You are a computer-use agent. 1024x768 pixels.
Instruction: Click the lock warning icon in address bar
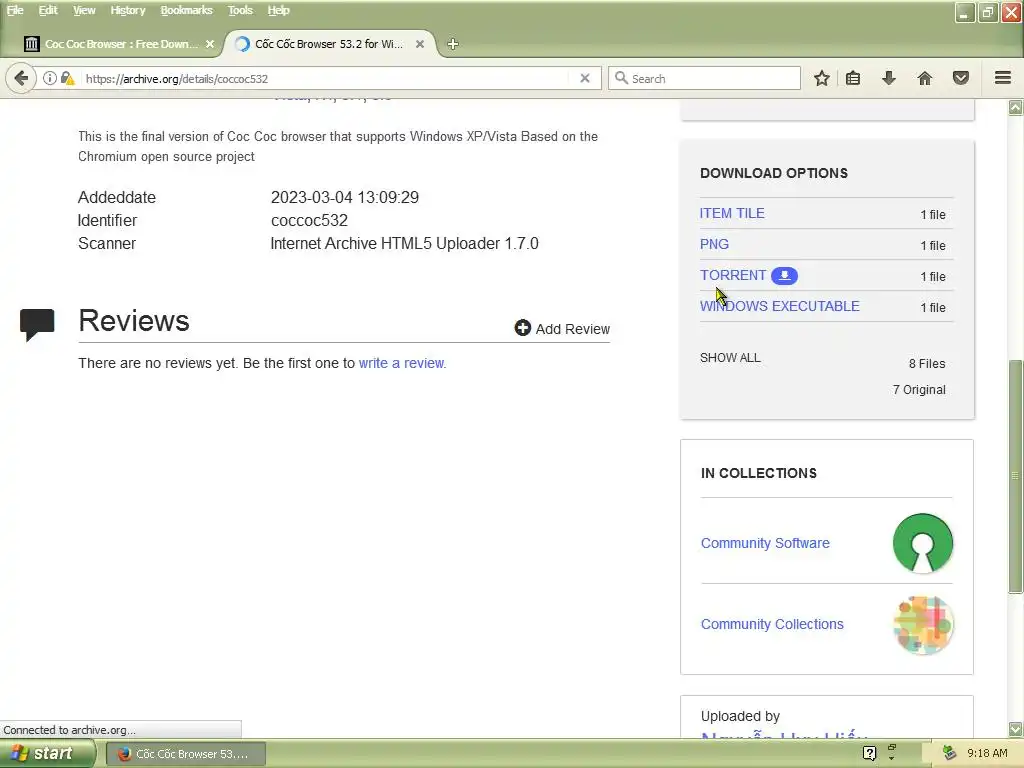(x=67, y=78)
